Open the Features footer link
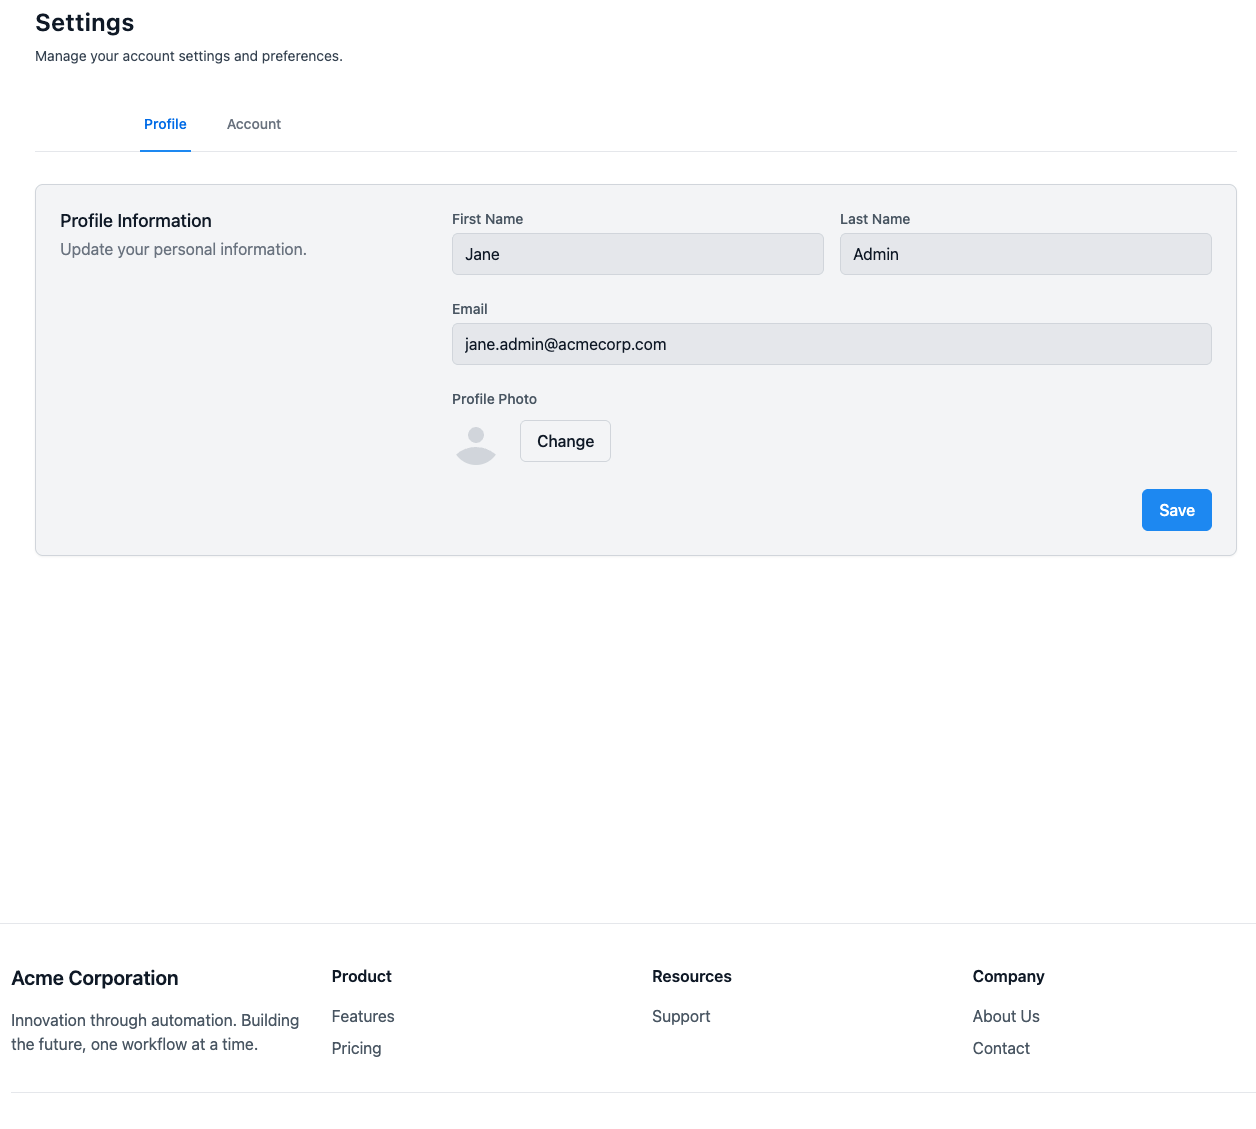Viewport: 1256px width, 1129px height. (x=363, y=1016)
